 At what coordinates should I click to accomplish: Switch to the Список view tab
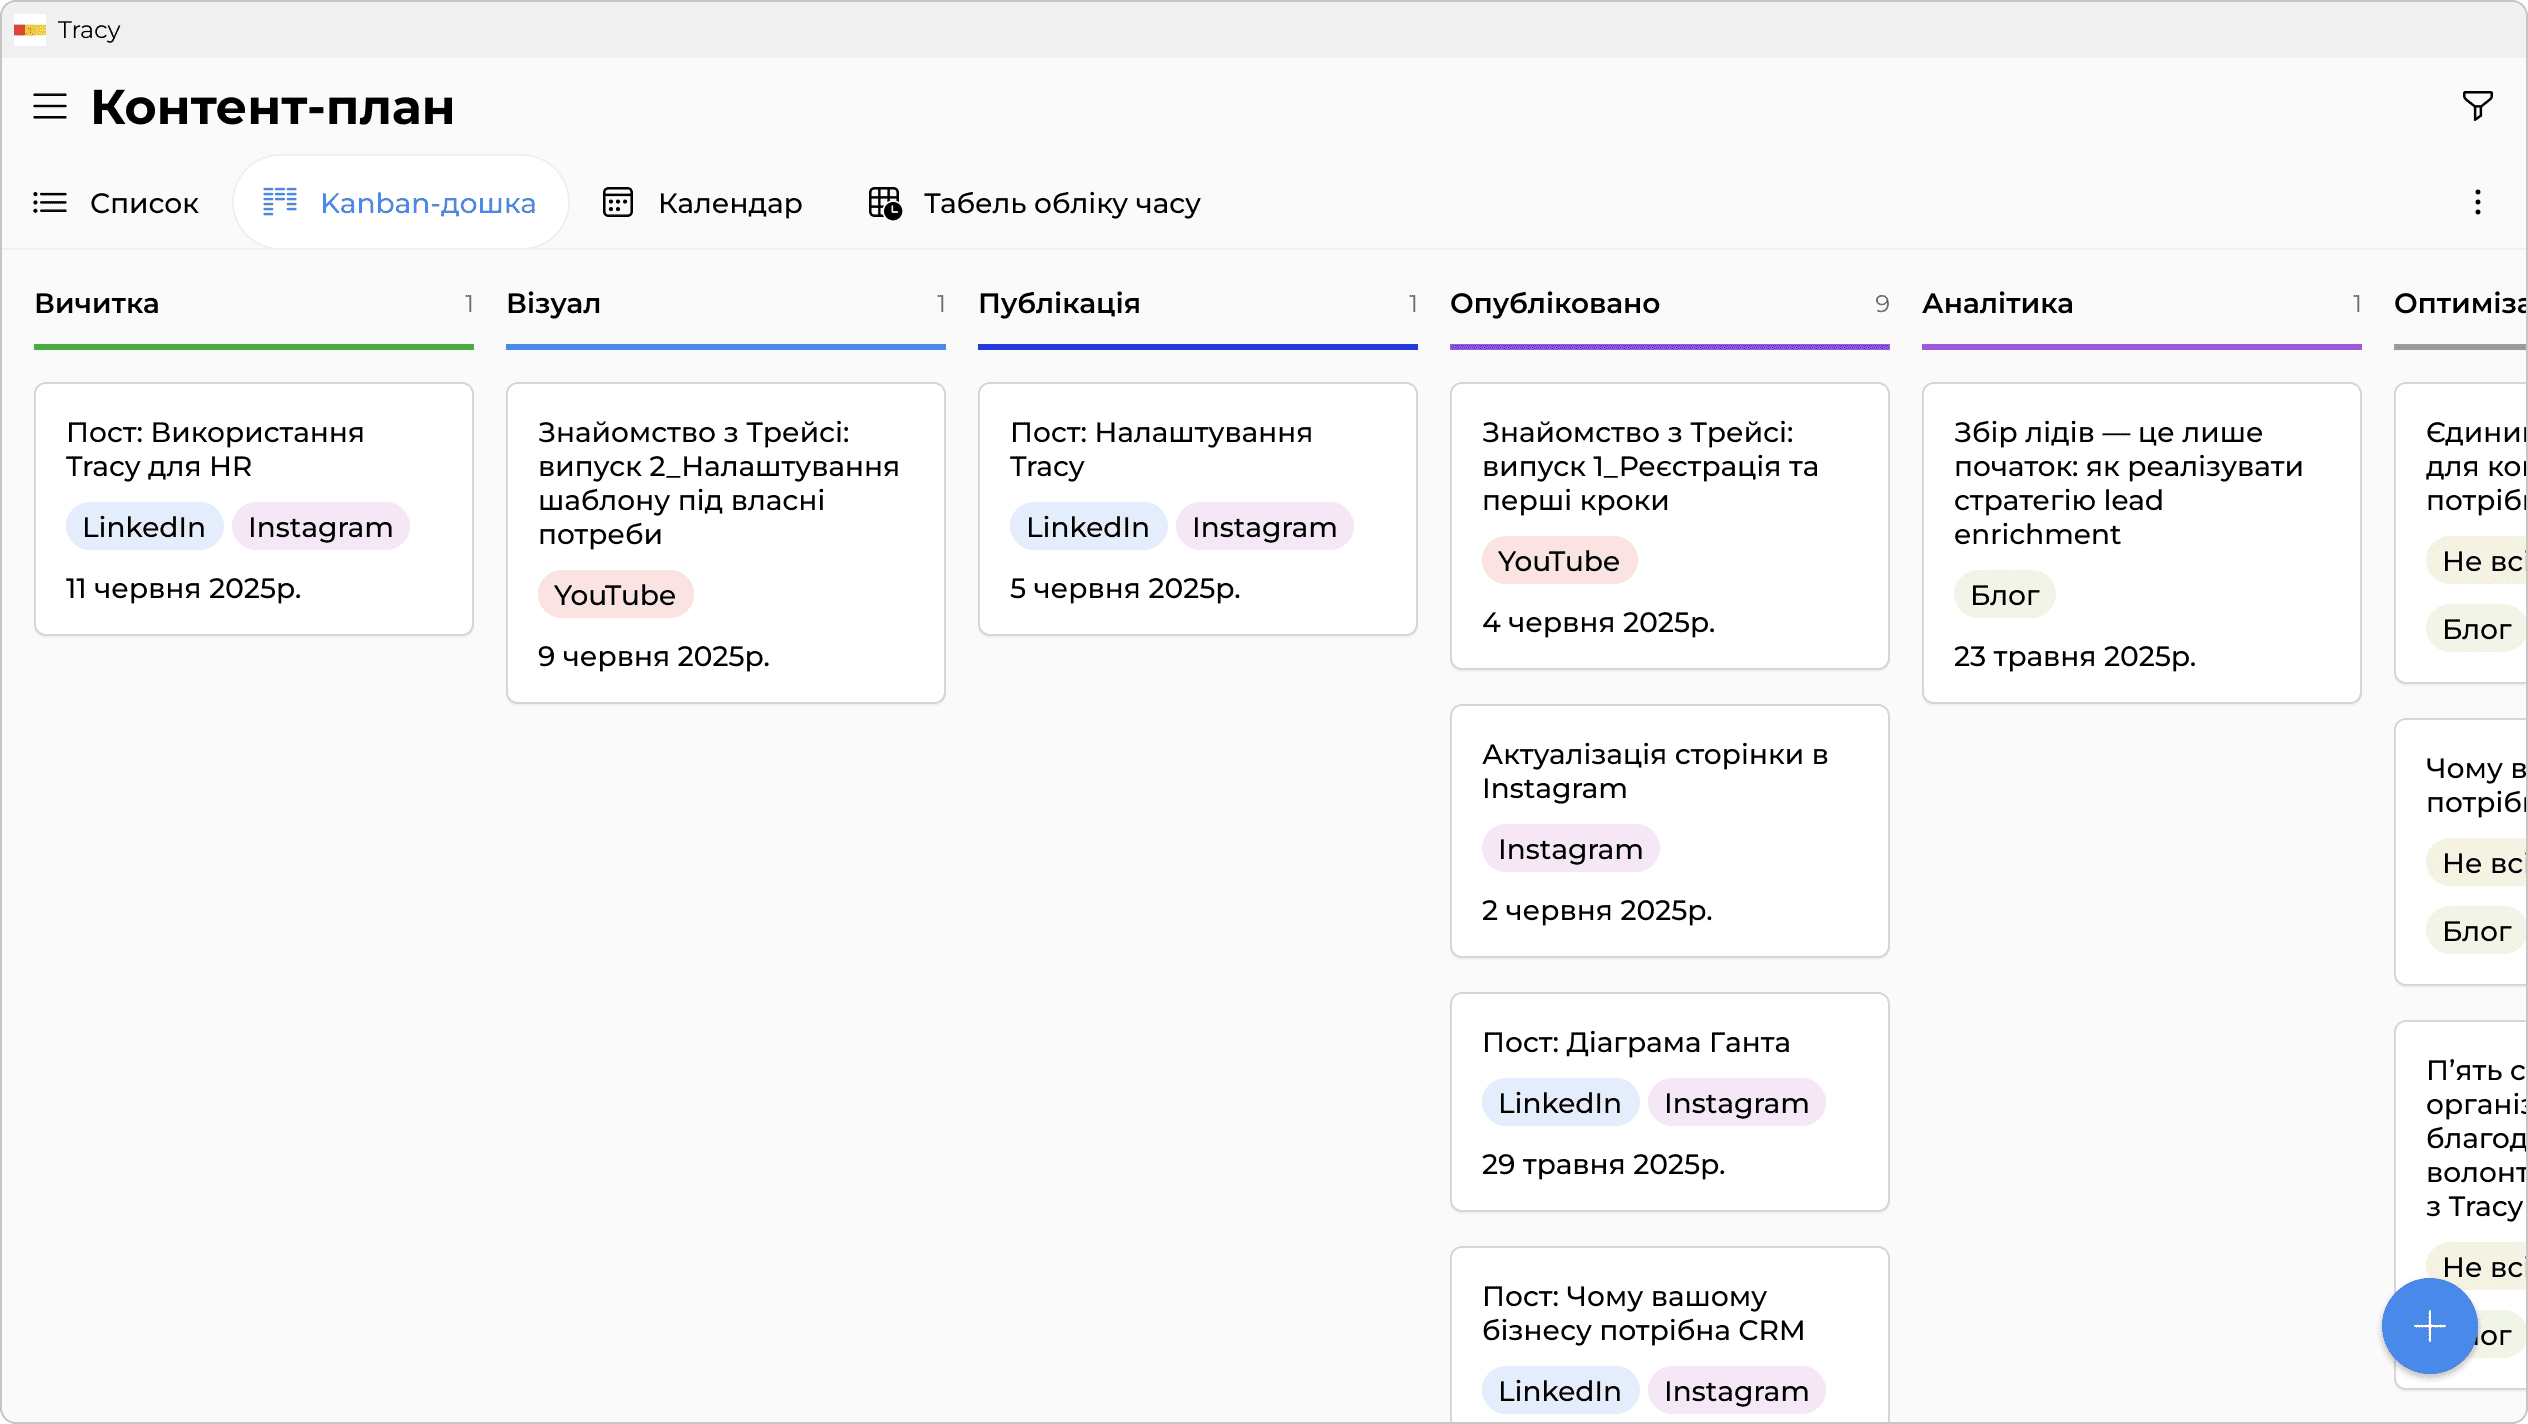tap(116, 203)
